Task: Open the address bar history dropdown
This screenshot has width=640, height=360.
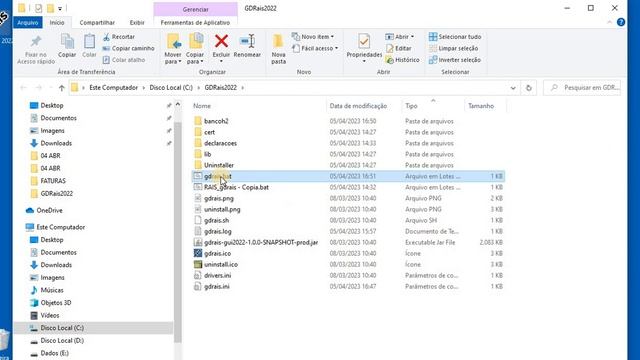Action: tap(513, 88)
